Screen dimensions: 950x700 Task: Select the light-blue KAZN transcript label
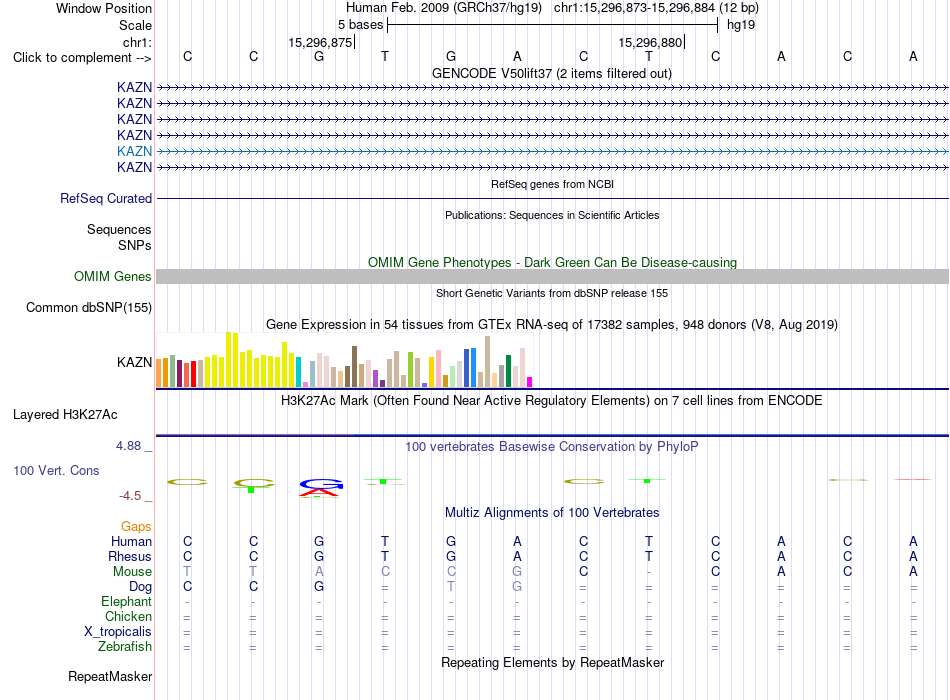[135, 151]
